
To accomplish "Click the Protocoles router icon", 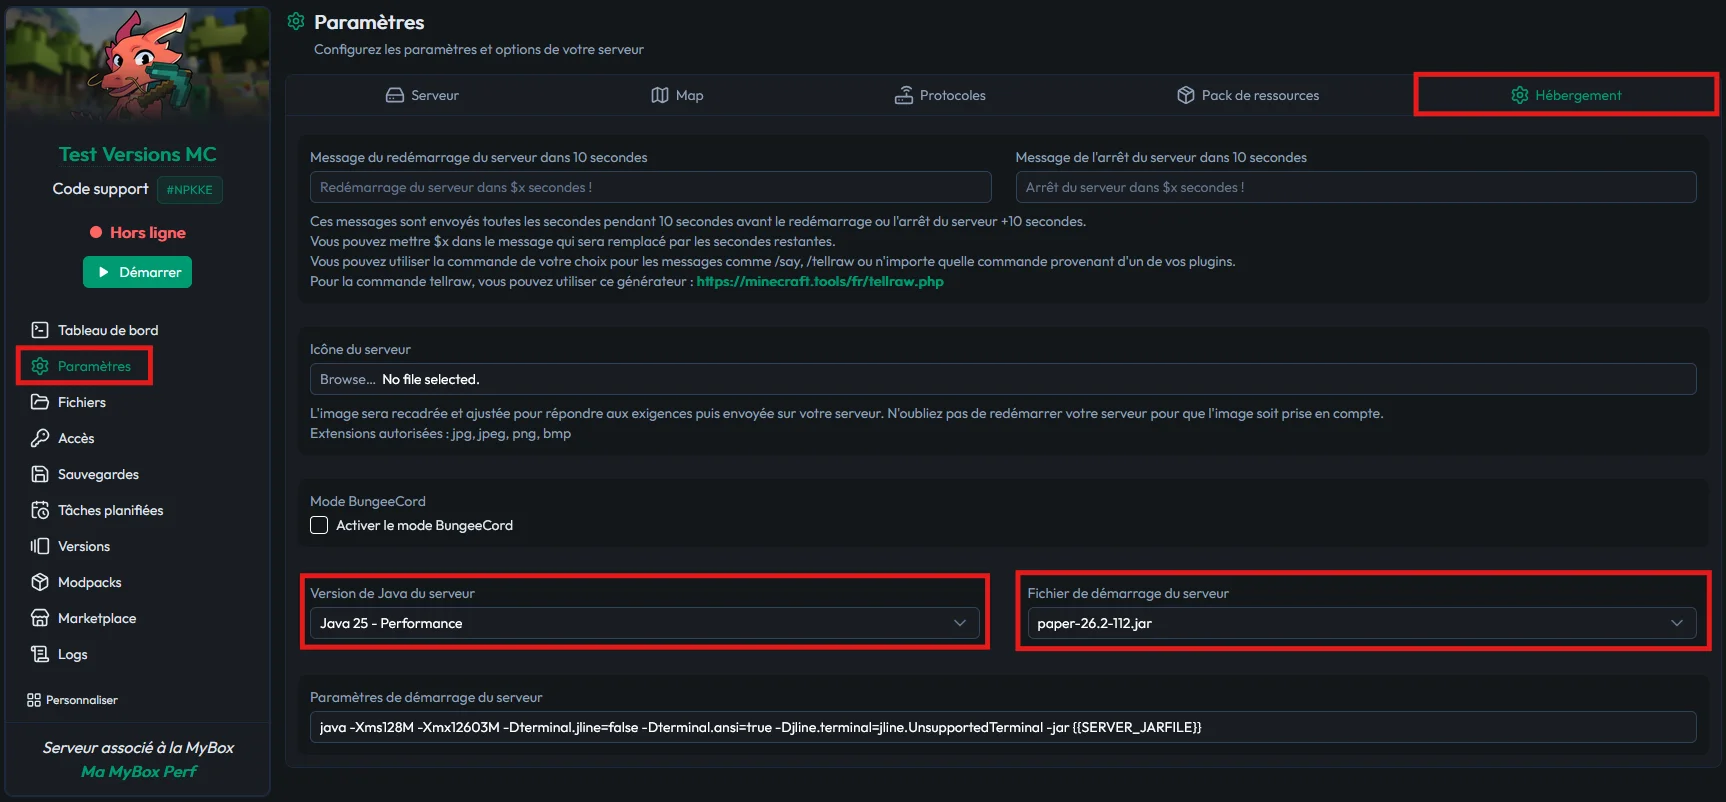I will coord(904,95).
